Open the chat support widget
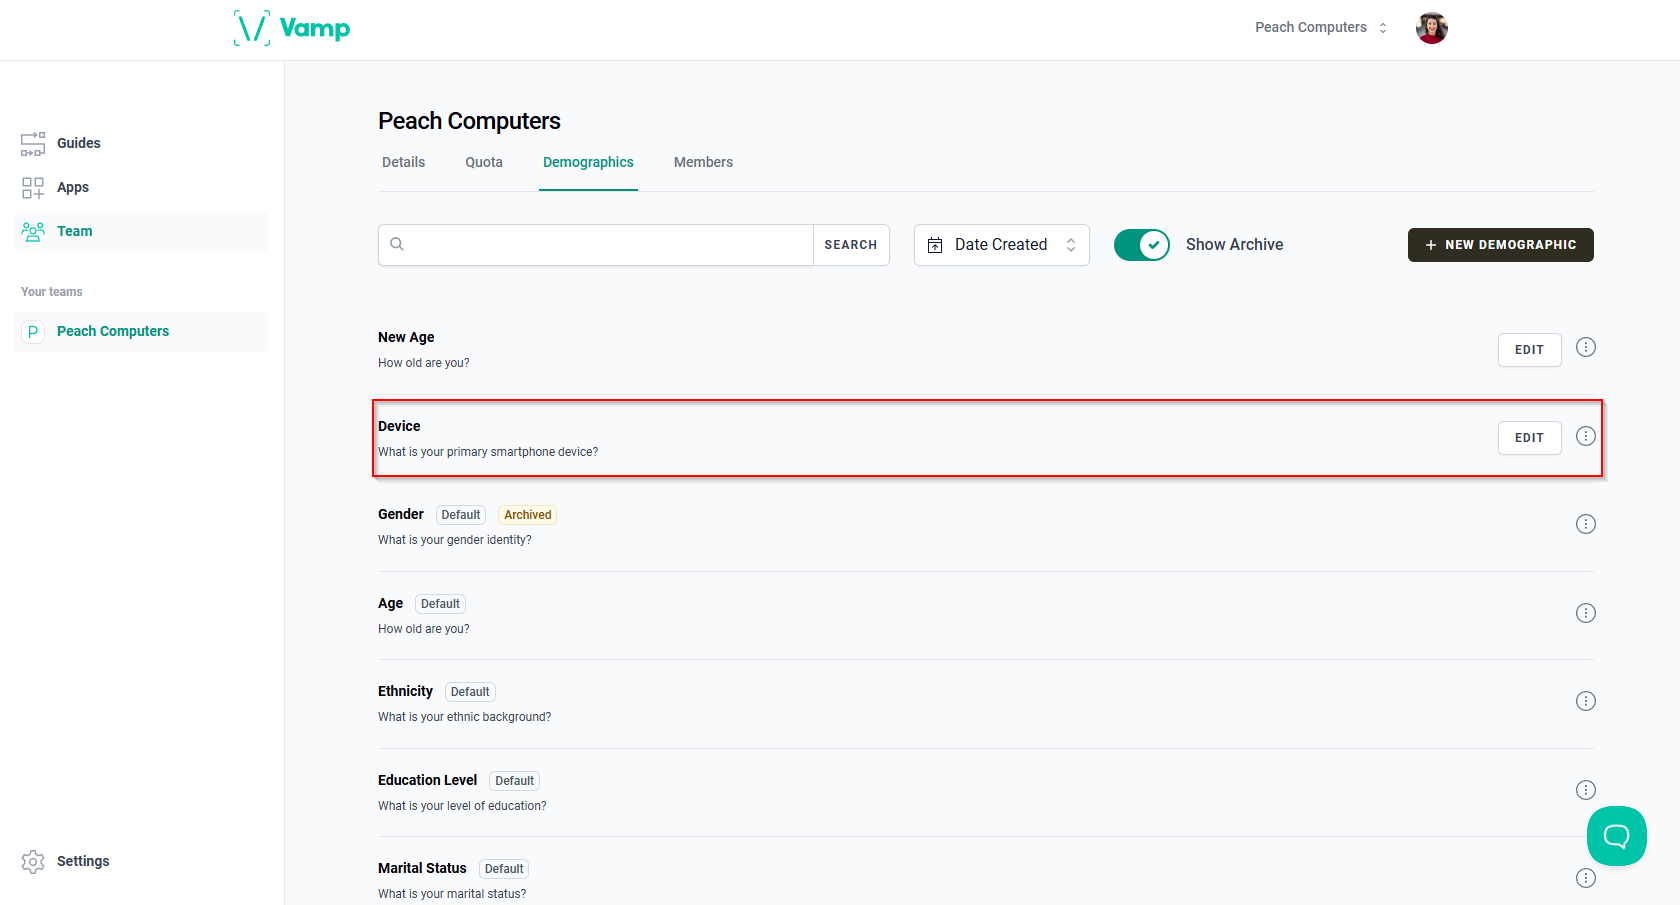This screenshot has height=905, width=1680. tap(1616, 835)
